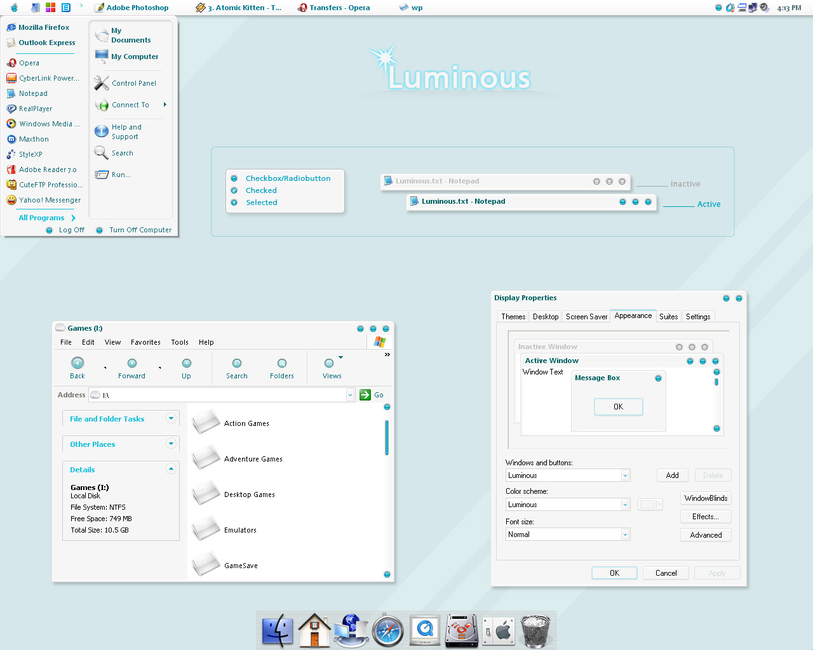Expand the Other Places panel
This screenshot has width=813, height=650.
(x=171, y=443)
